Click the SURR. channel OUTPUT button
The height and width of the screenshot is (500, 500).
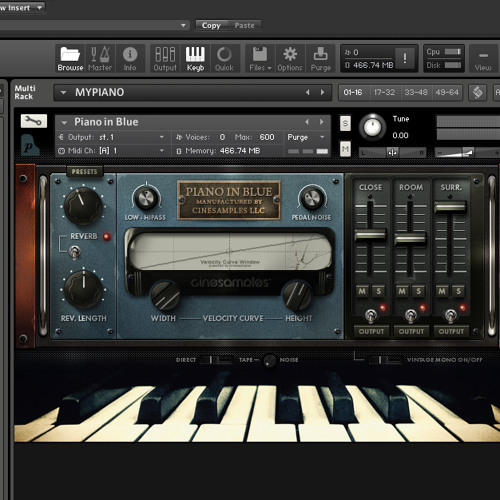[x=451, y=331]
